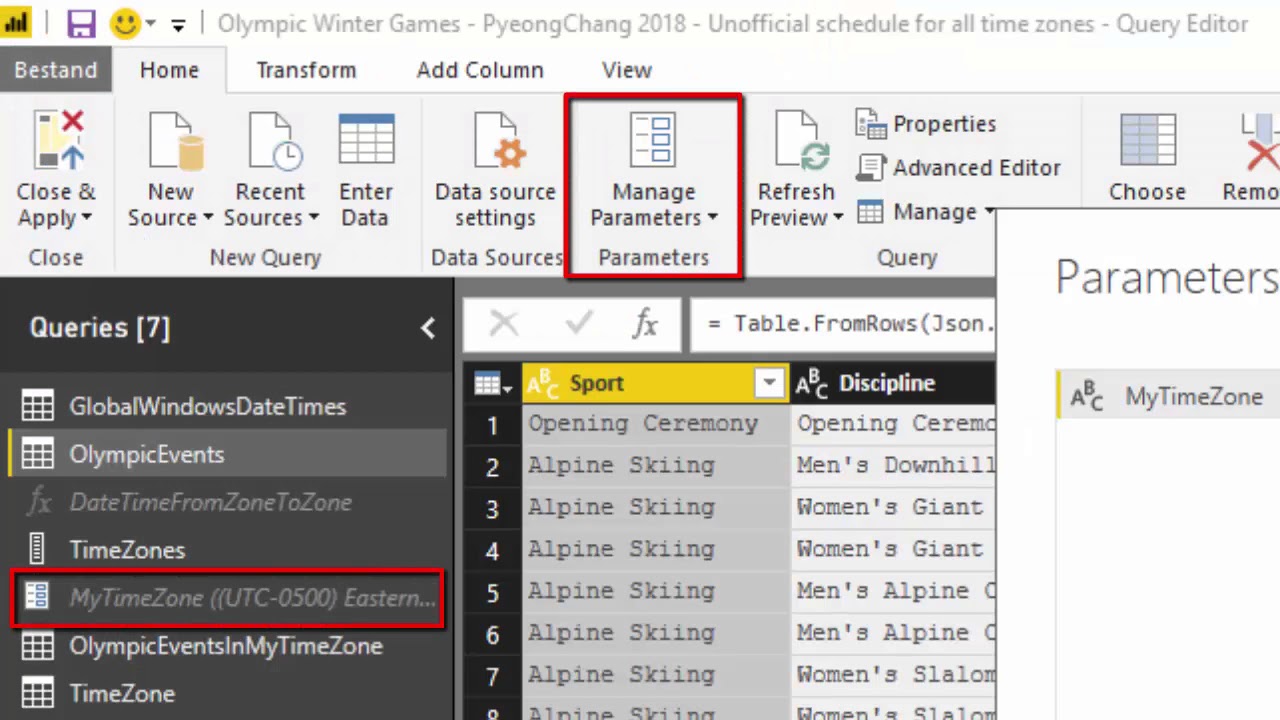
Task: Open query Properties
Action: [926, 124]
